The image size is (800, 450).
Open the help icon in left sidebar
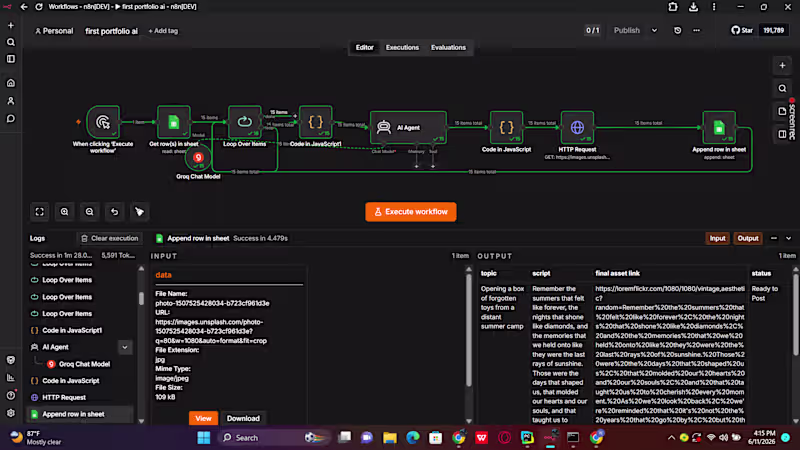(11, 395)
